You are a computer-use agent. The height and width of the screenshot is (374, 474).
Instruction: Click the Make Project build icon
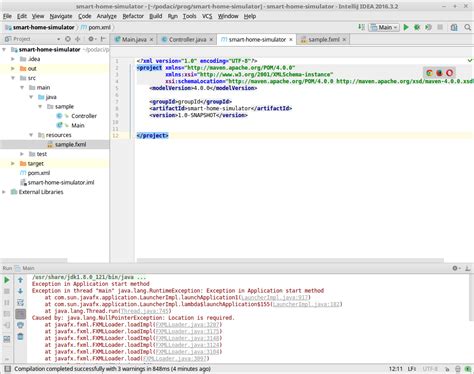point(361,27)
